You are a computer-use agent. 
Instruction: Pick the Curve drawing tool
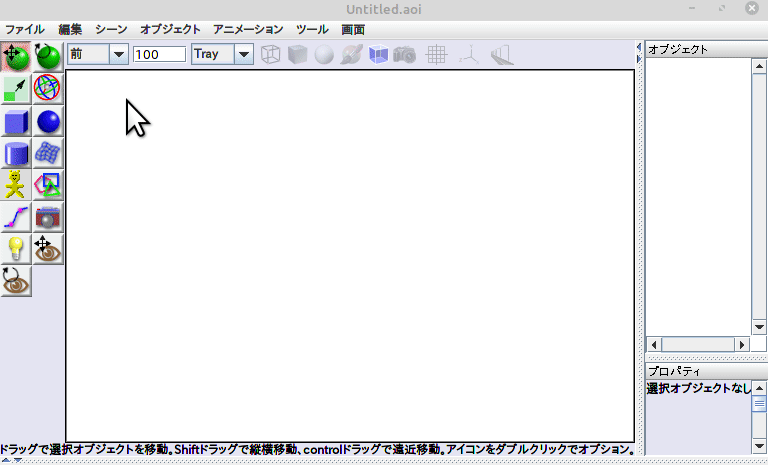click(16, 217)
